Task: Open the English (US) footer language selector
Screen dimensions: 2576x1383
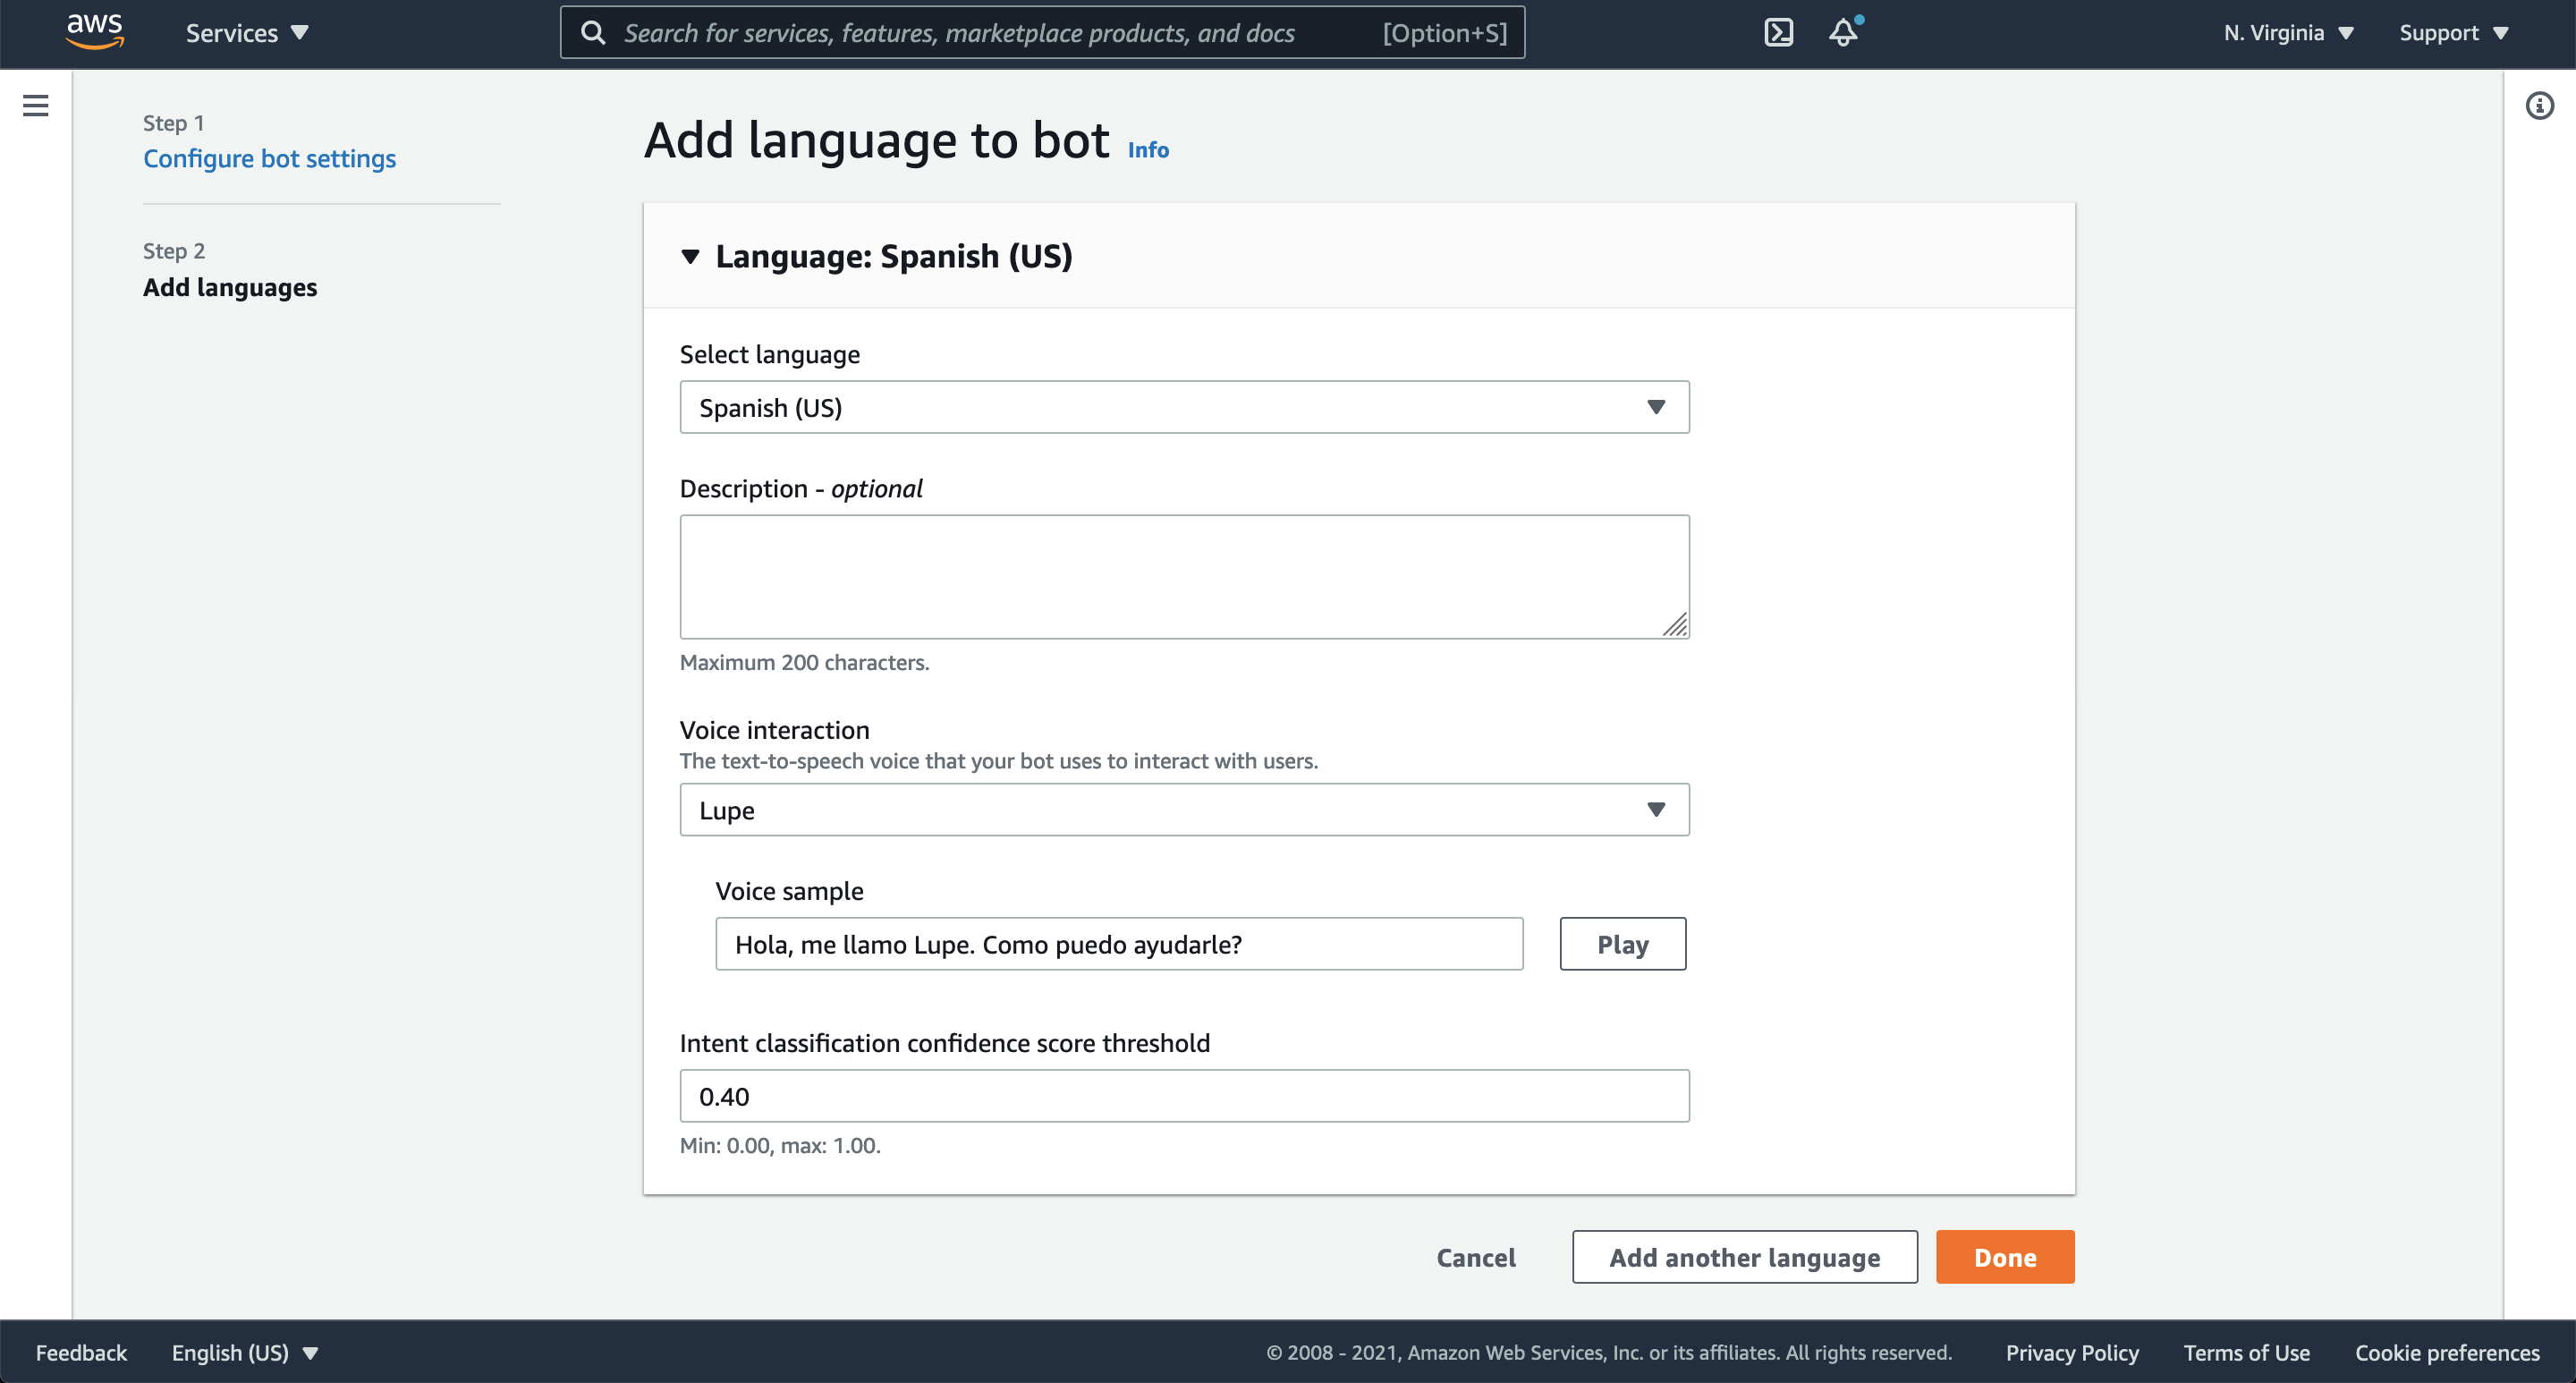Action: (244, 1352)
